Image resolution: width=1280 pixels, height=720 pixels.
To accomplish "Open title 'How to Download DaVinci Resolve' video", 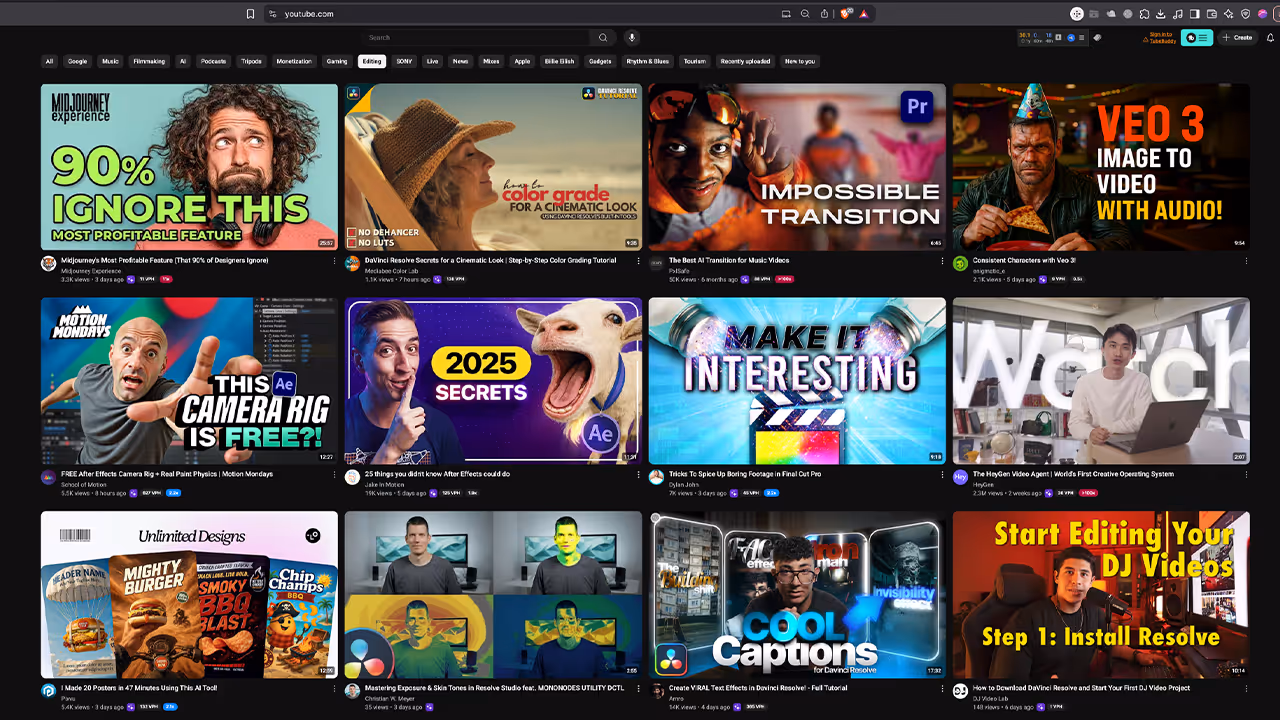I will (1082, 688).
